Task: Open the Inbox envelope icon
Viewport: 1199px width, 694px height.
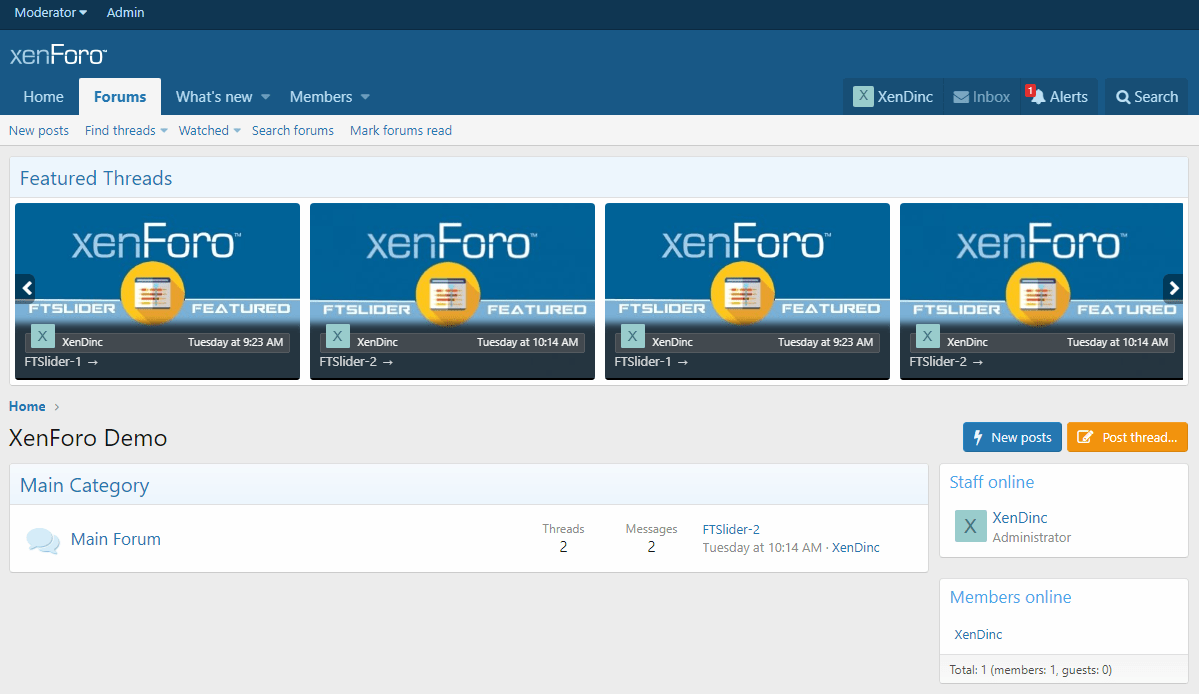Action: [961, 97]
